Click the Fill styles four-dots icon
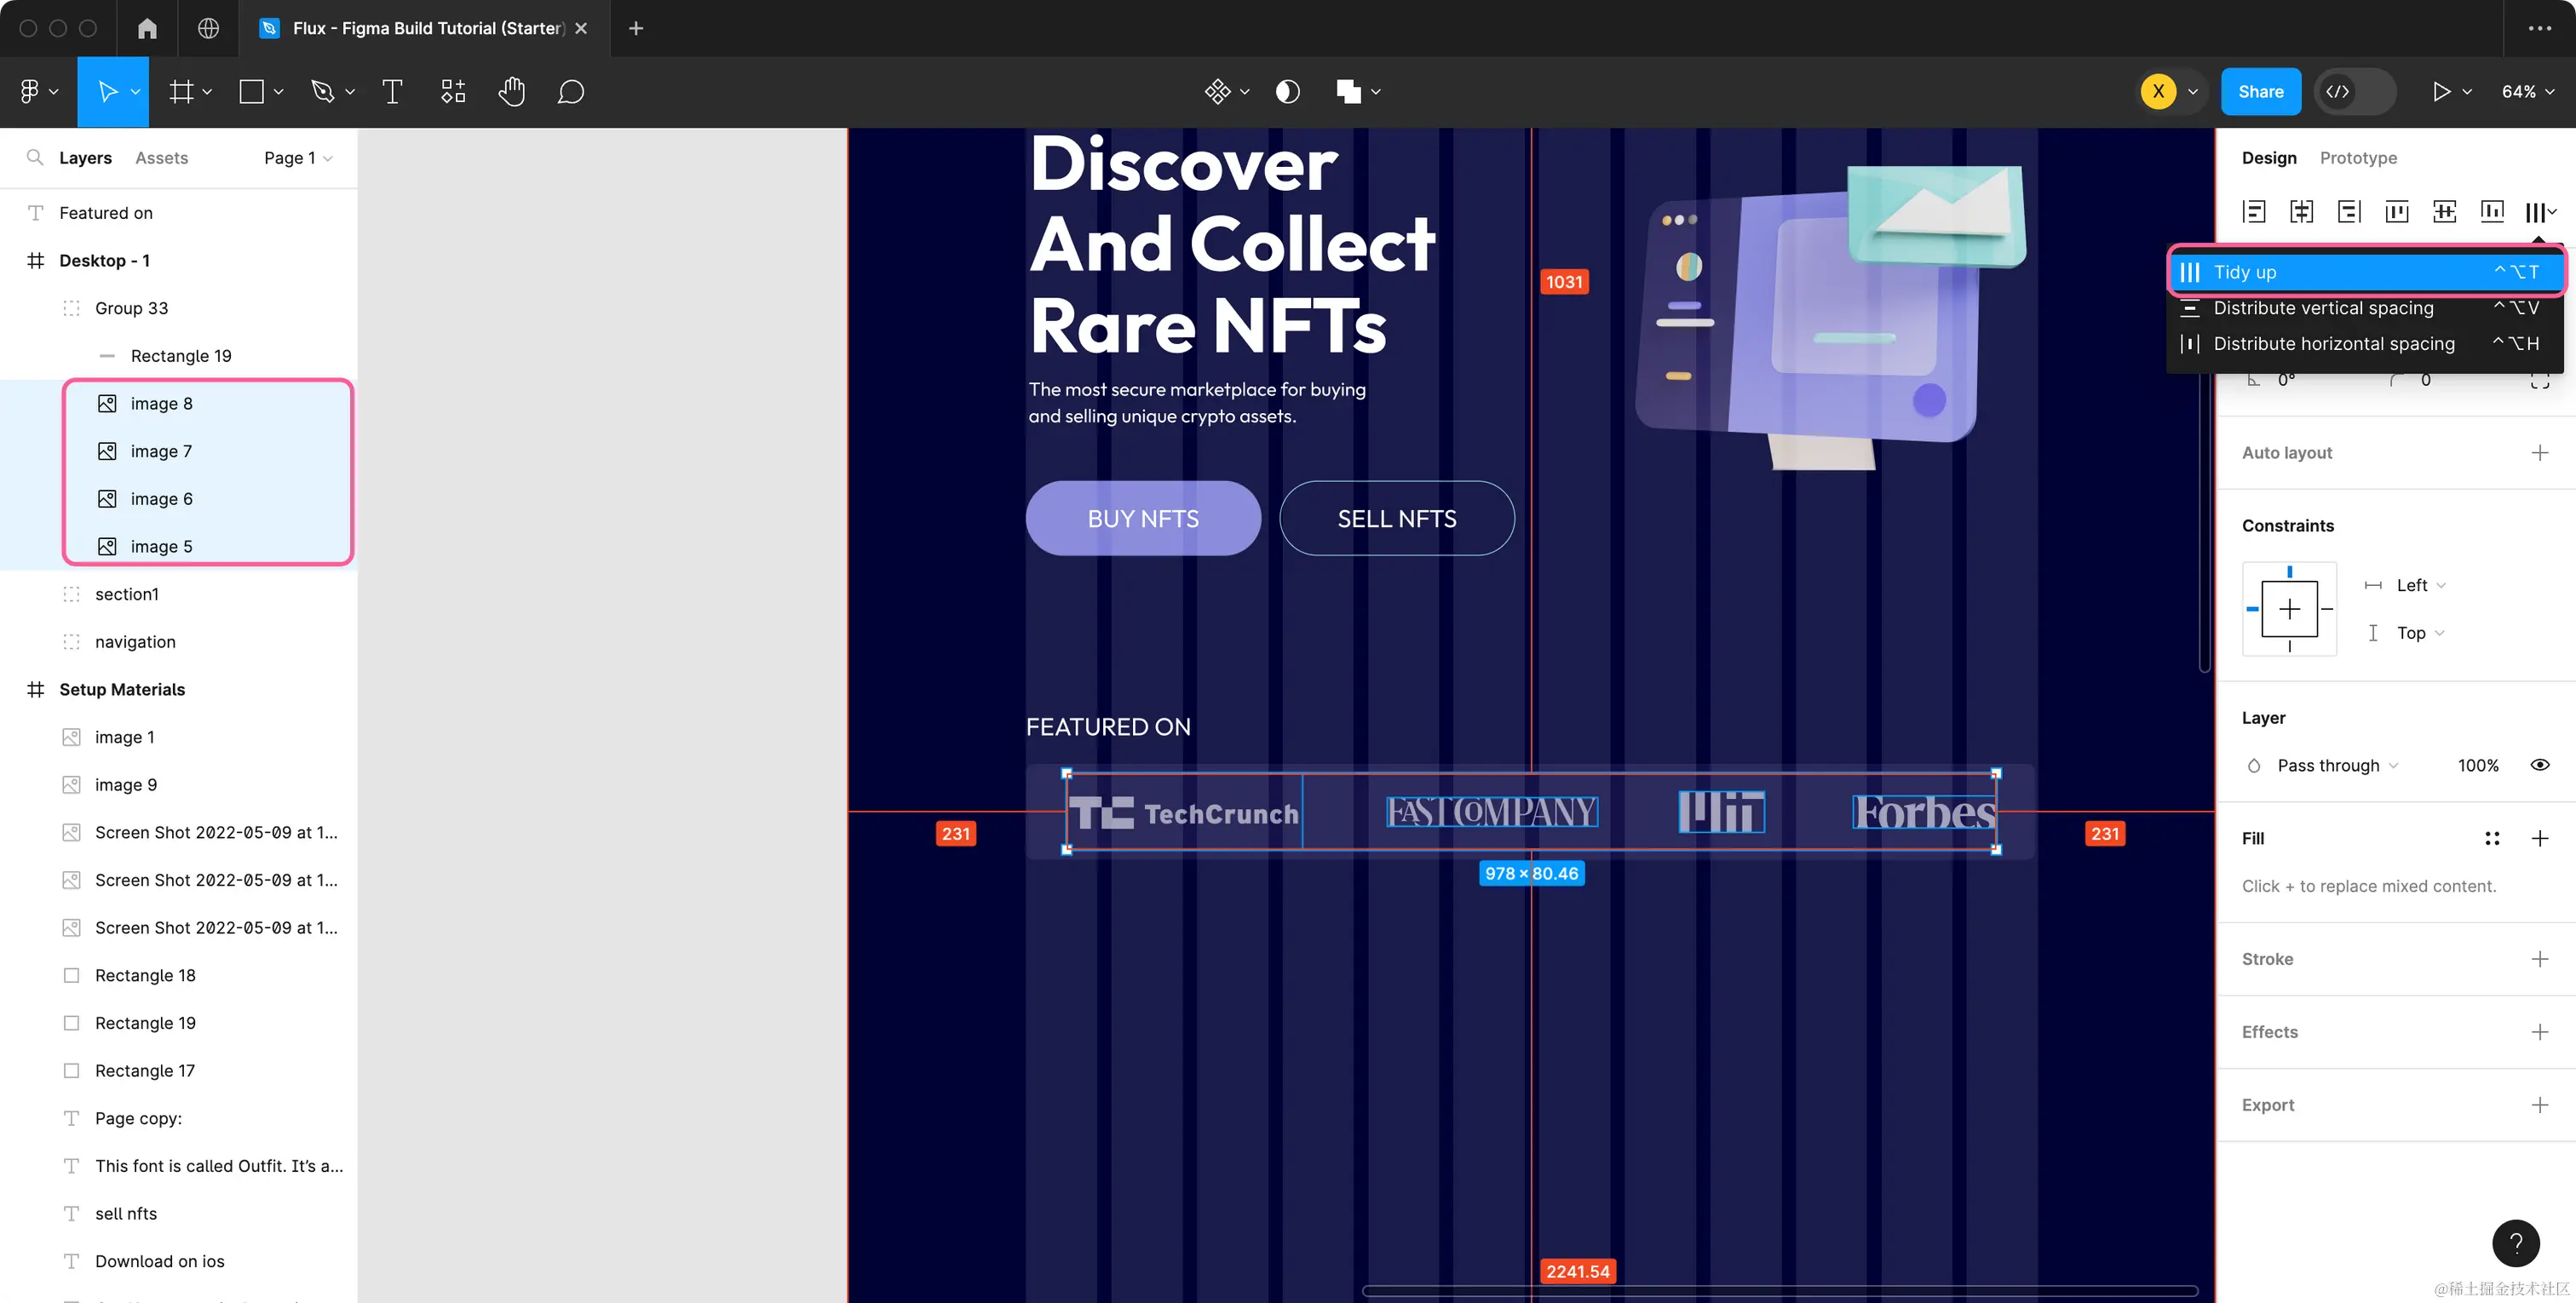2576x1303 pixels. pos(2492,838)
